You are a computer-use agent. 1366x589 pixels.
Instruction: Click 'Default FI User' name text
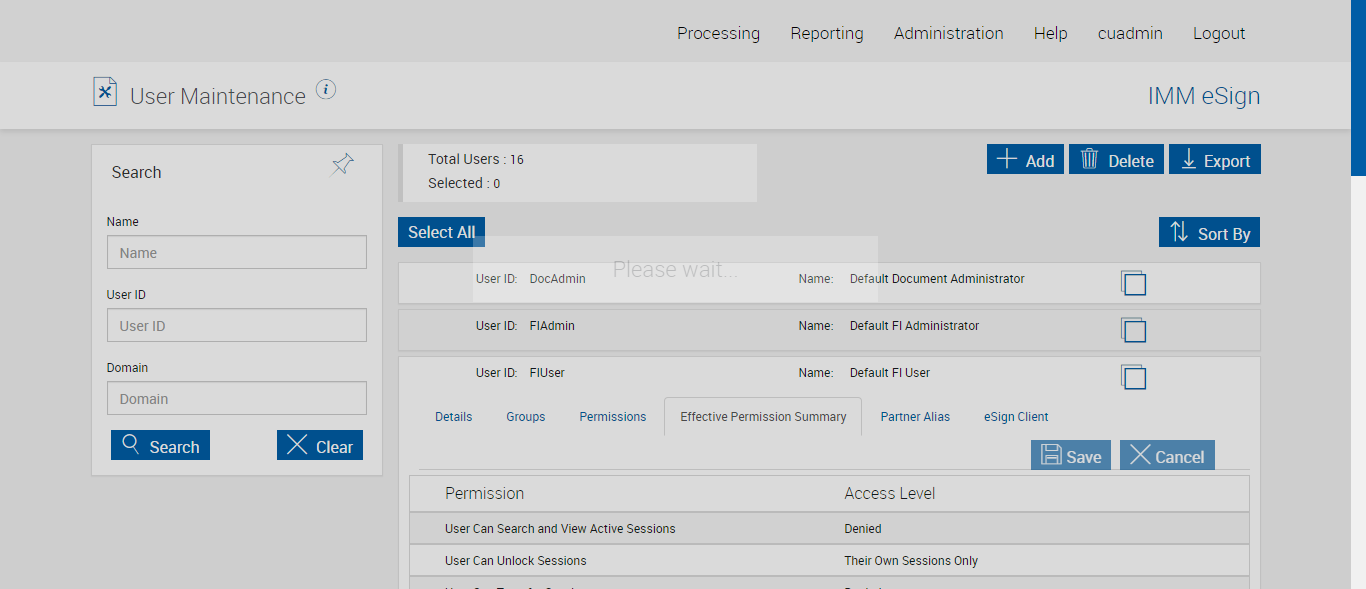[889, 373]
